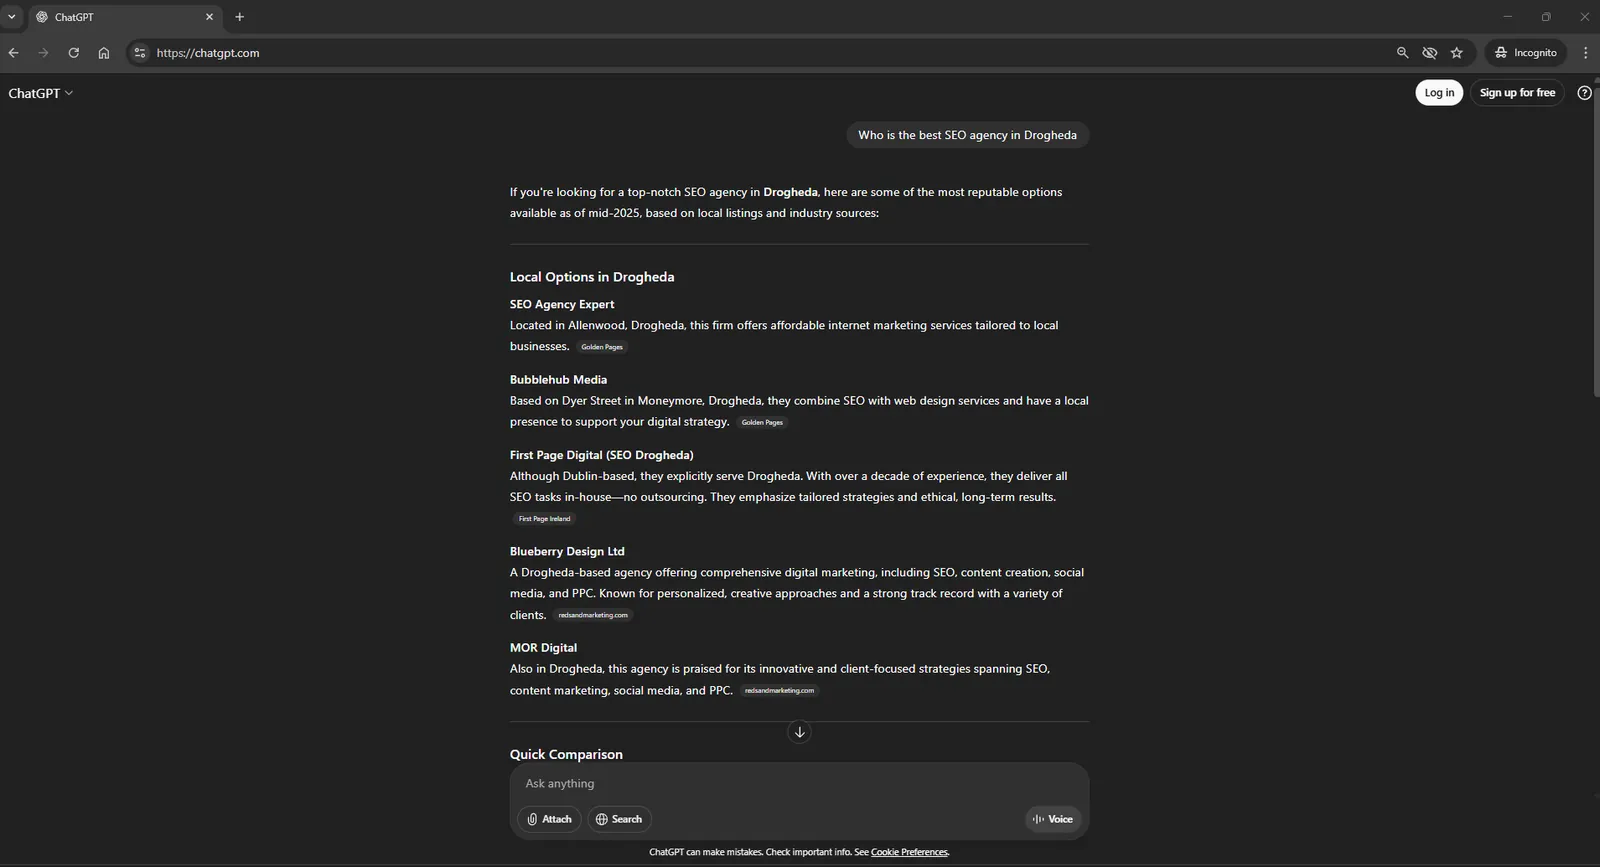Expand the tab search dropdown
The height and width of the screenshot is (867, 1600).
[x=12, y=17]
